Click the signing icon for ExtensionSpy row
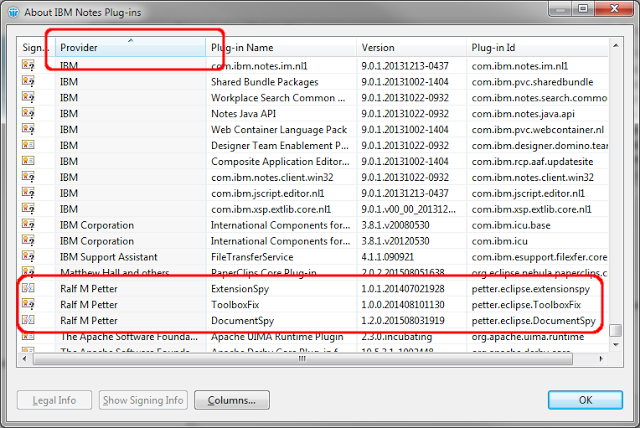Screen dimensions: 640x428 pos(29,288)
